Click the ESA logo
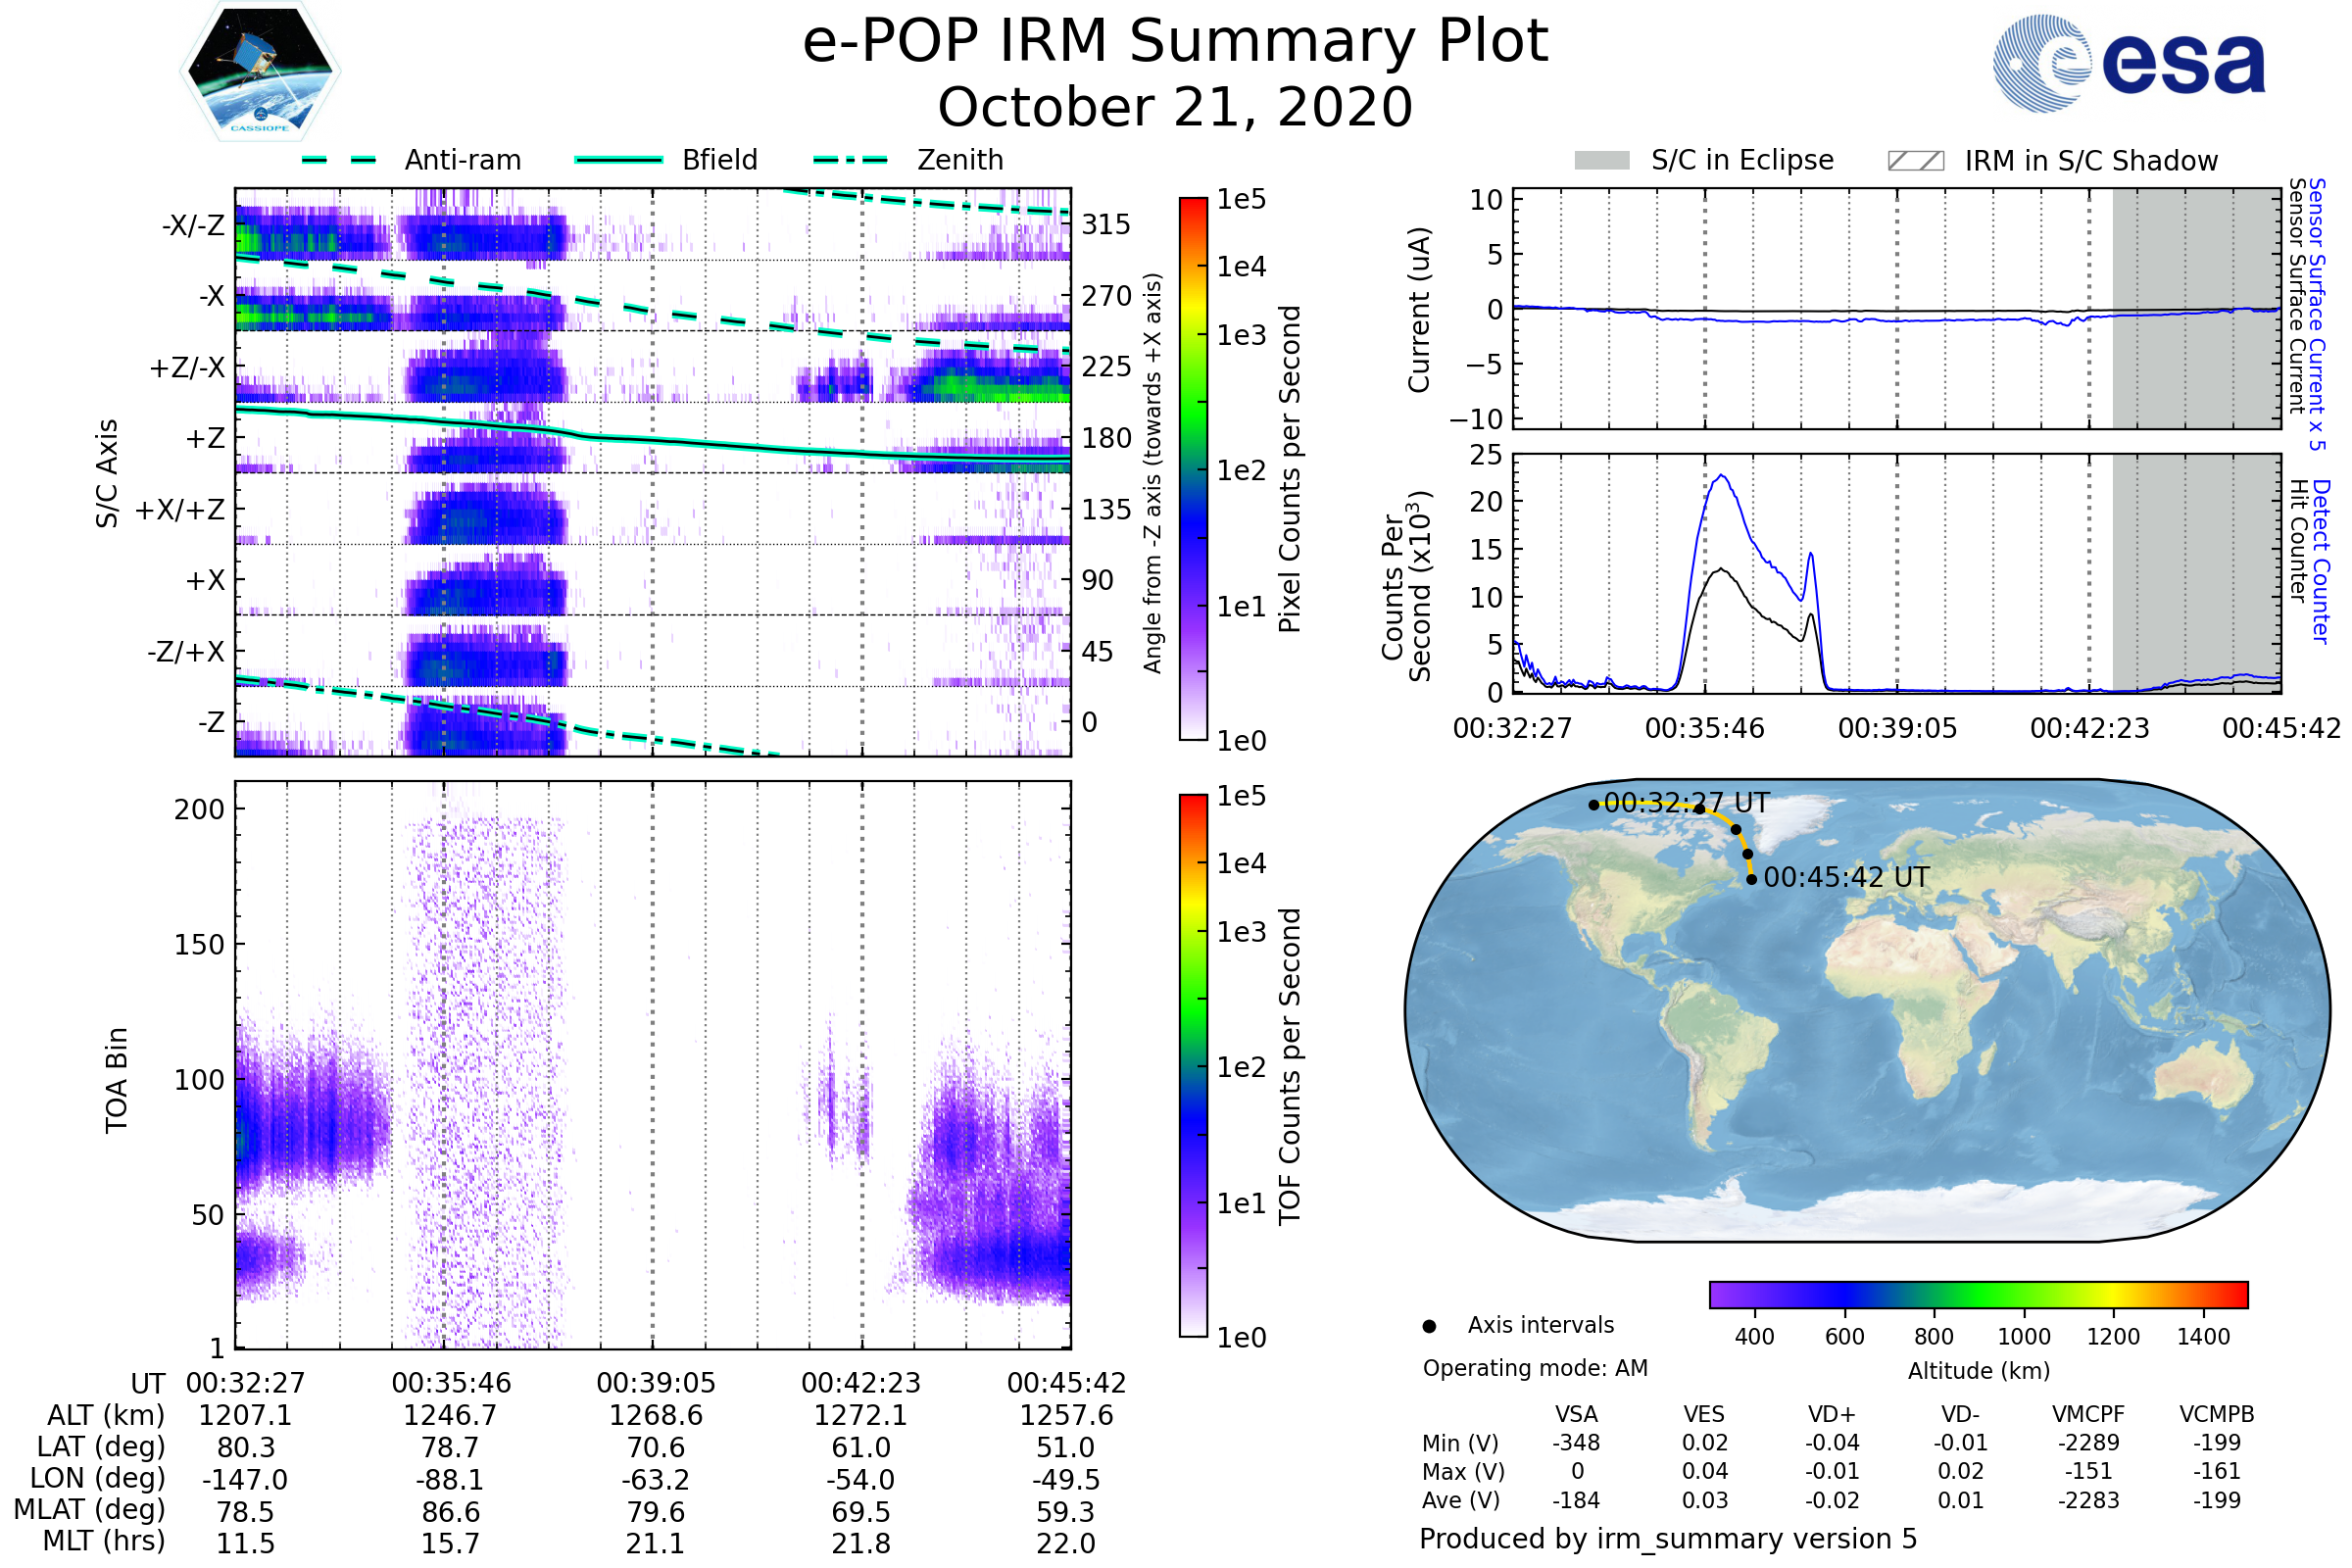The width and height of the screenshot is (2352, 1568). pos(2128,64)
